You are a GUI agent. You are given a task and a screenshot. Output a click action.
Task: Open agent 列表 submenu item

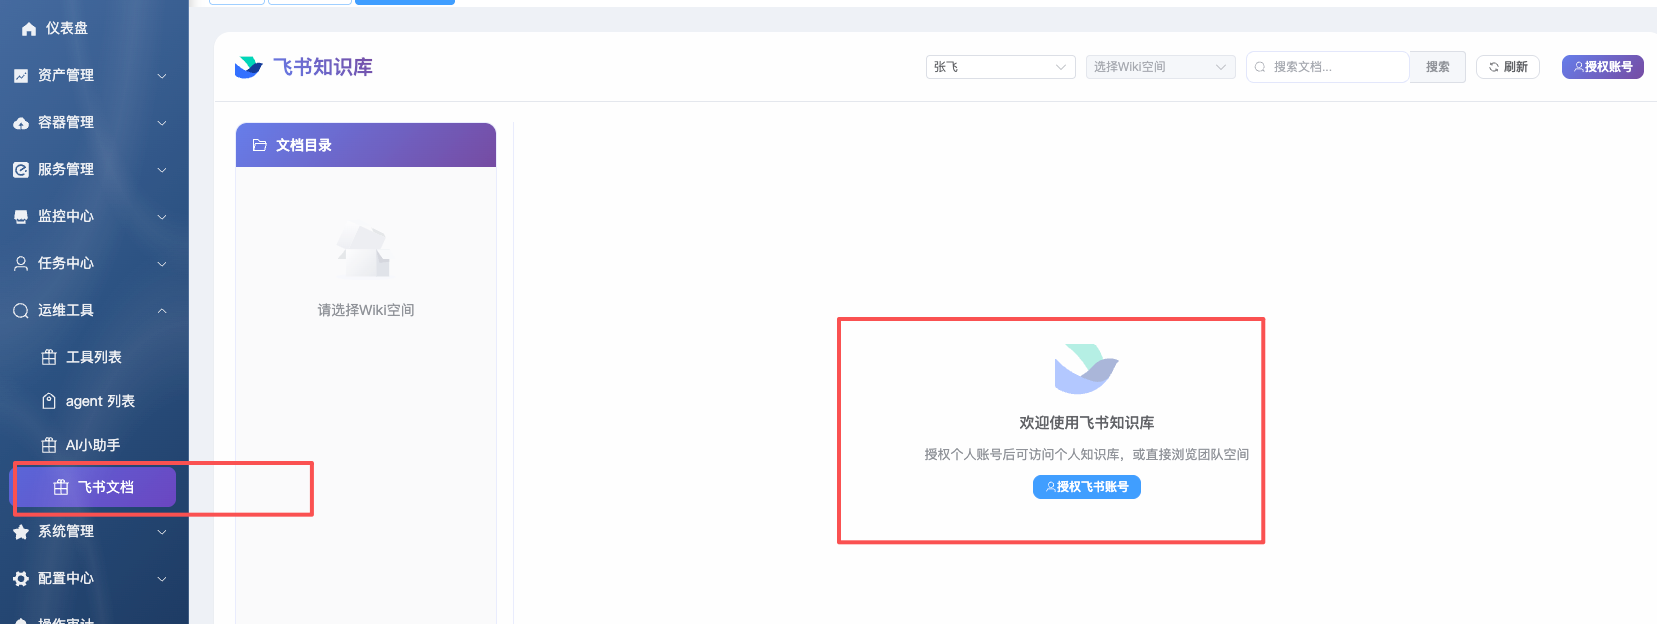click(x=100, y=401)
